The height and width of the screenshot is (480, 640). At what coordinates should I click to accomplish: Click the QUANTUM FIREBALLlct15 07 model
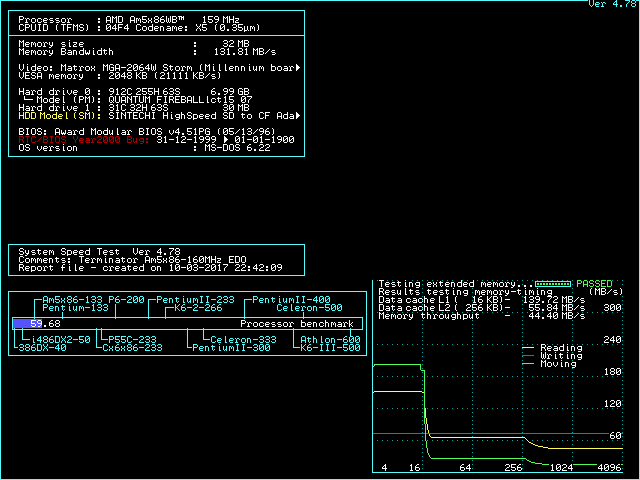pos(180,100)
